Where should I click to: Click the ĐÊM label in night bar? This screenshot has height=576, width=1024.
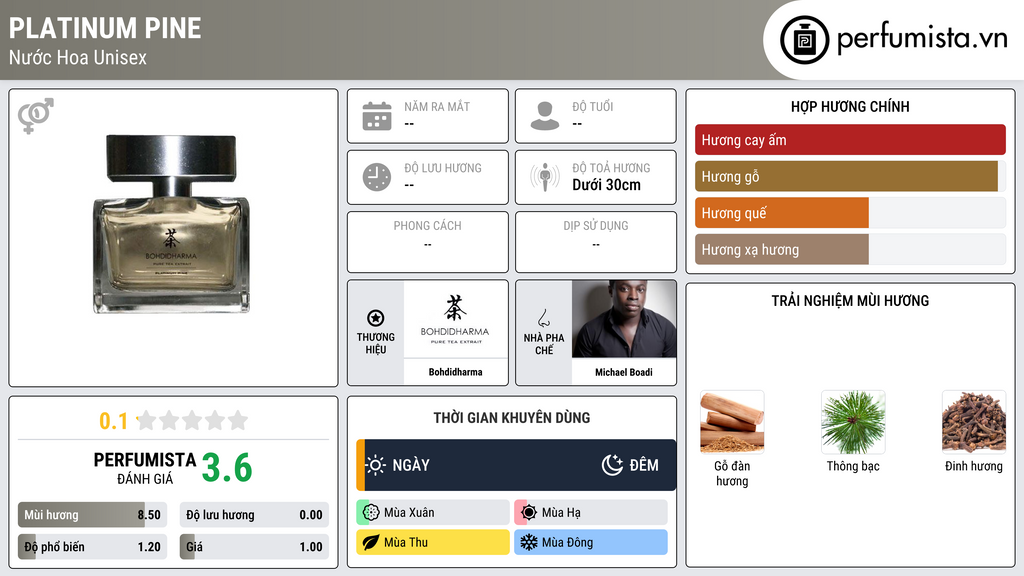(644, 465)
